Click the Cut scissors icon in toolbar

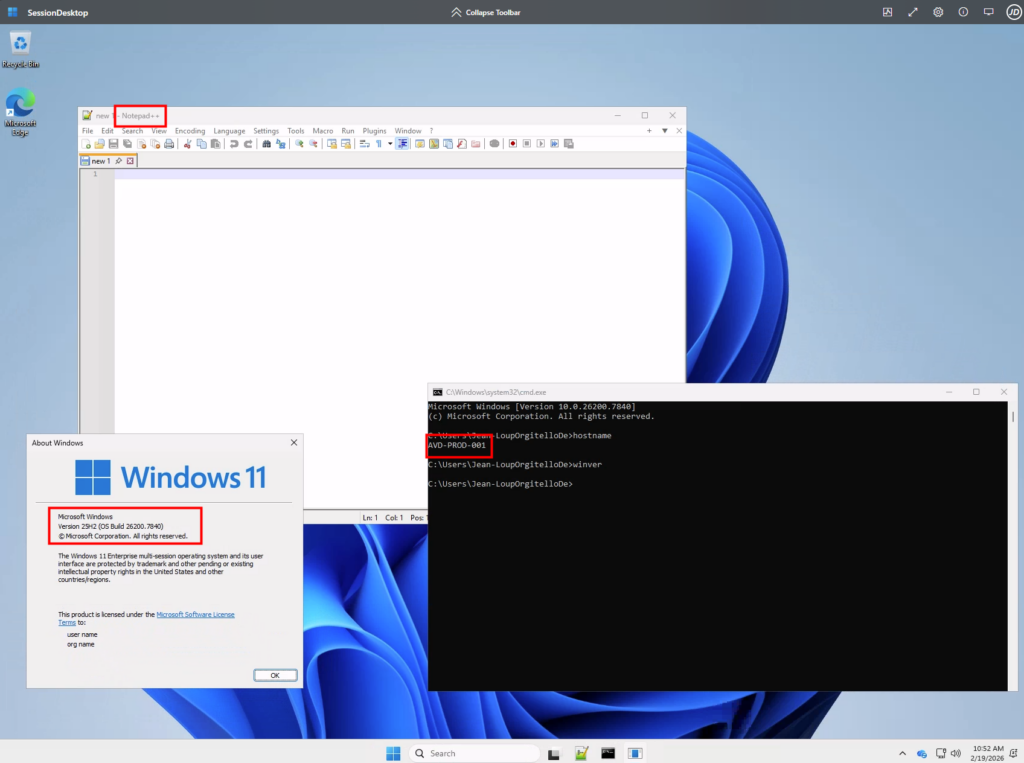187,144
